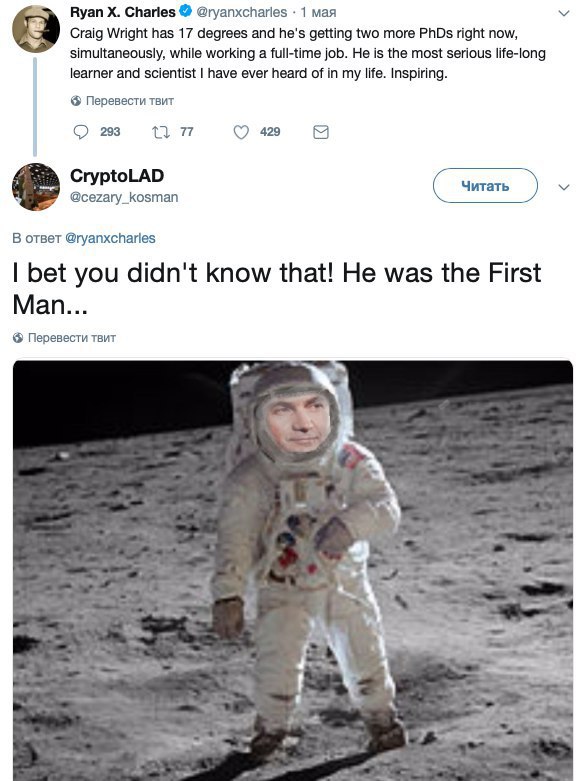Open CryptoLAD profile avatar

pyautogui.click(x=35, y=187)
